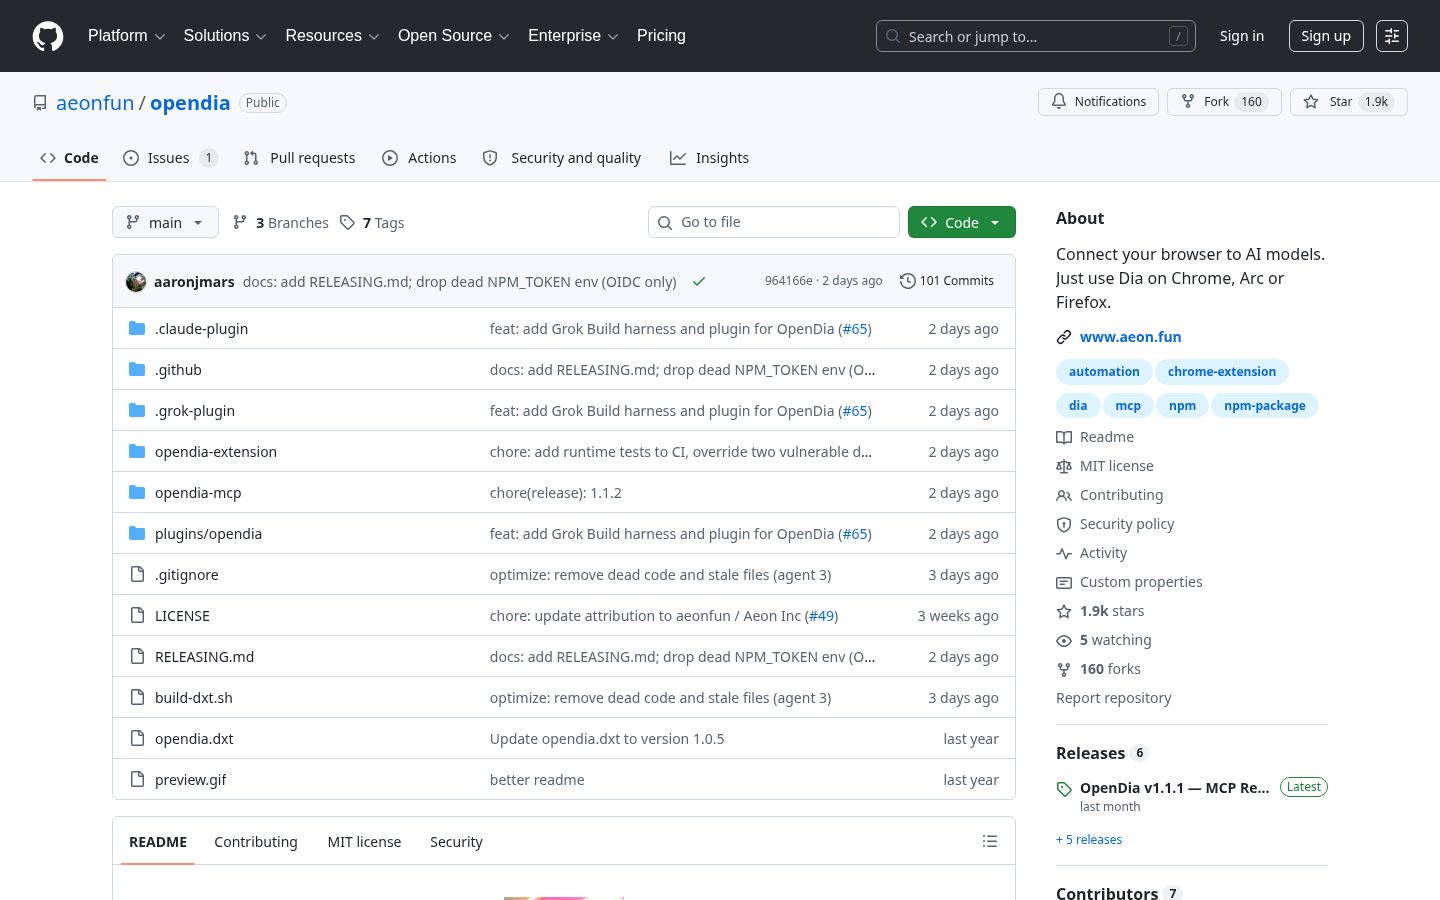Click the automation topic tag
Screen dimensions: 1440x900
[x=1104, y=372]
